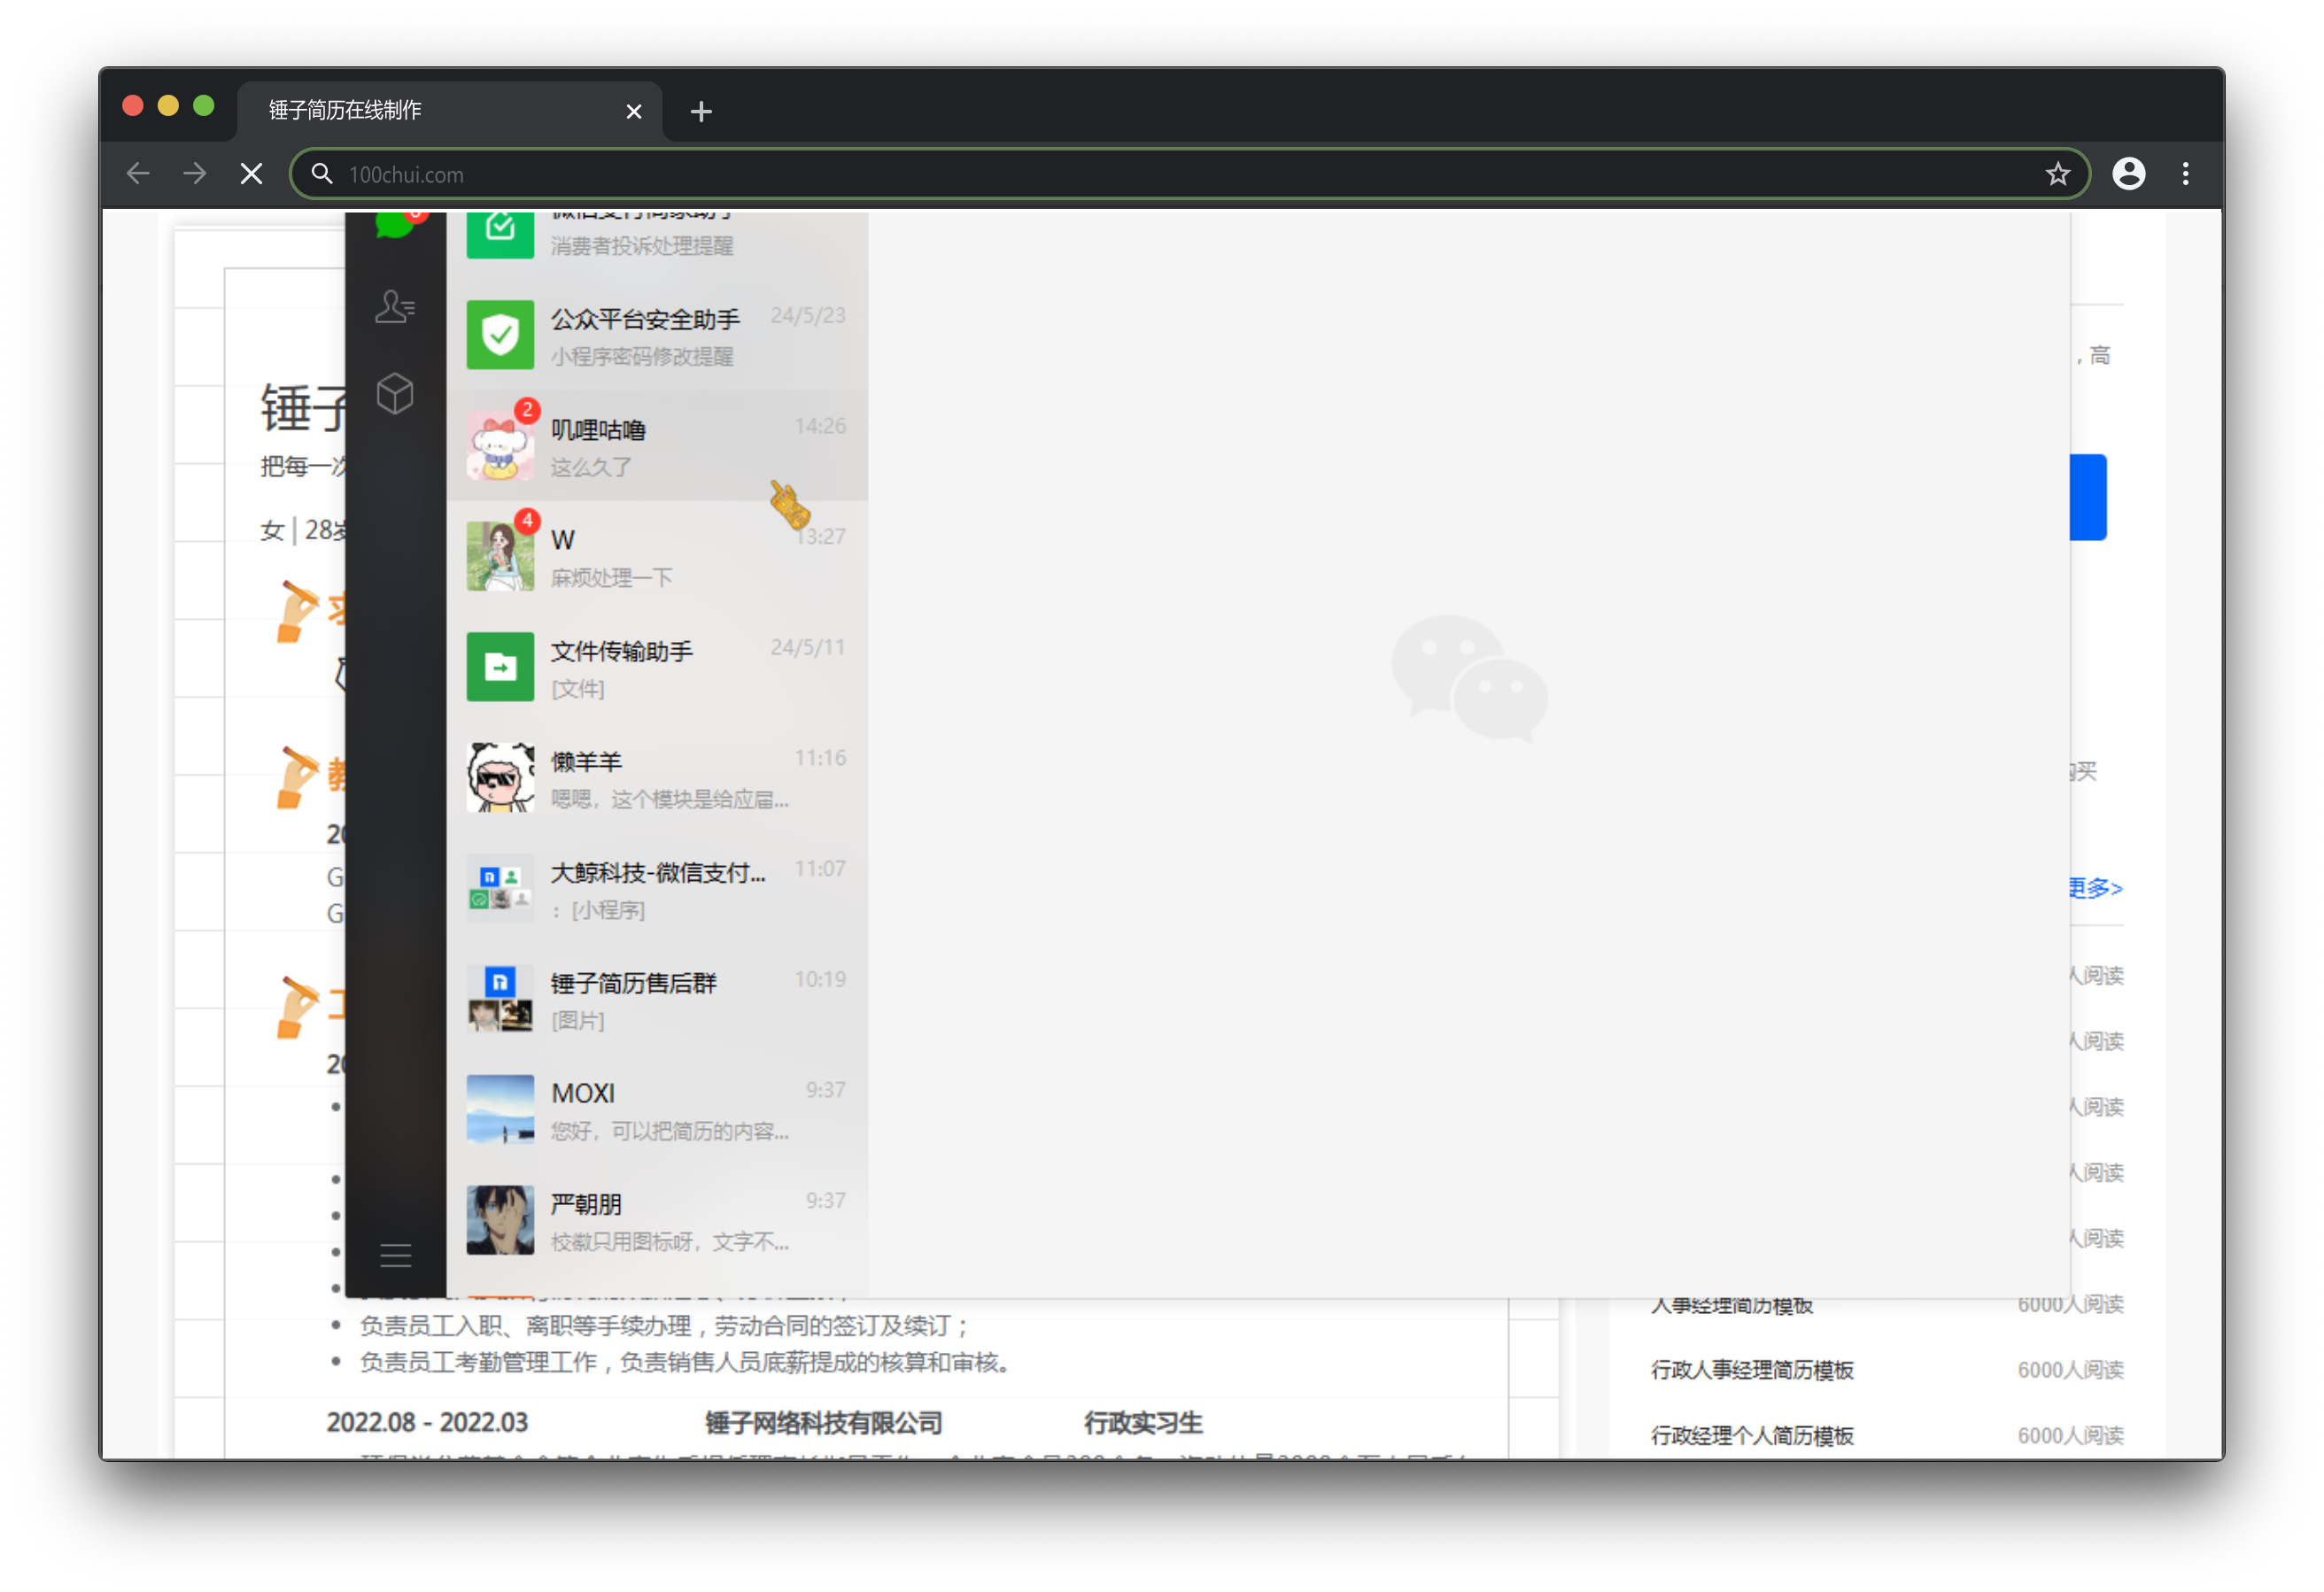
Task: Click the search icon in address bar
Action: pos(321,174)
